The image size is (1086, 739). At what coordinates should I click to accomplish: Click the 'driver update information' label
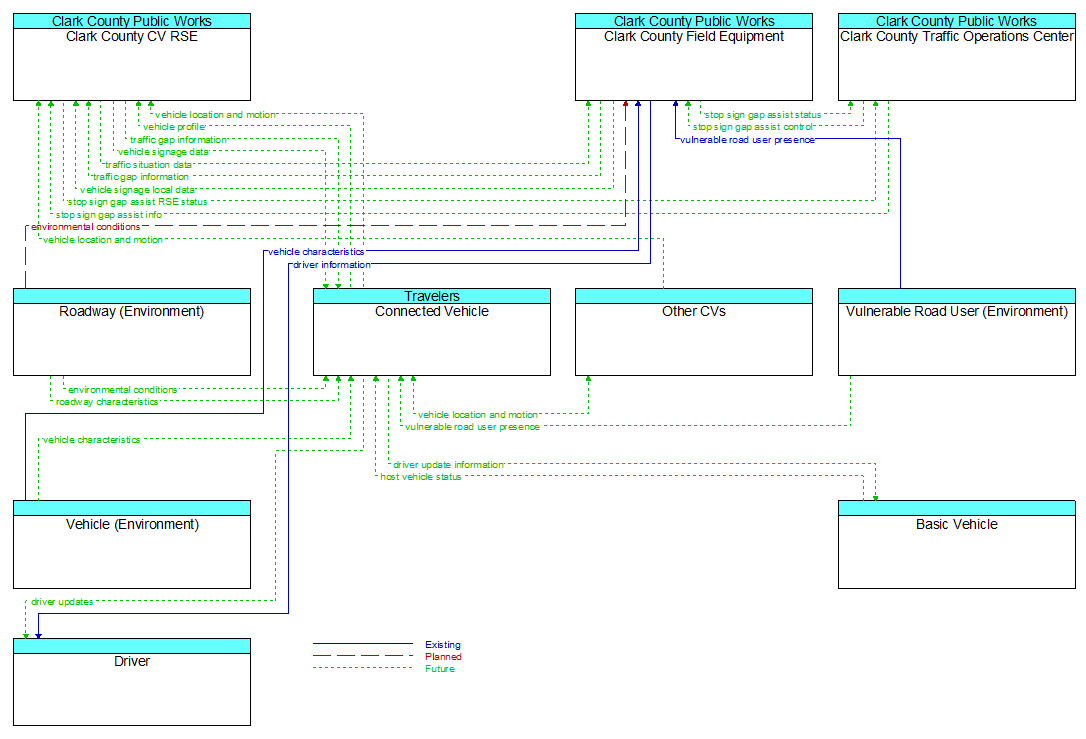448,465
